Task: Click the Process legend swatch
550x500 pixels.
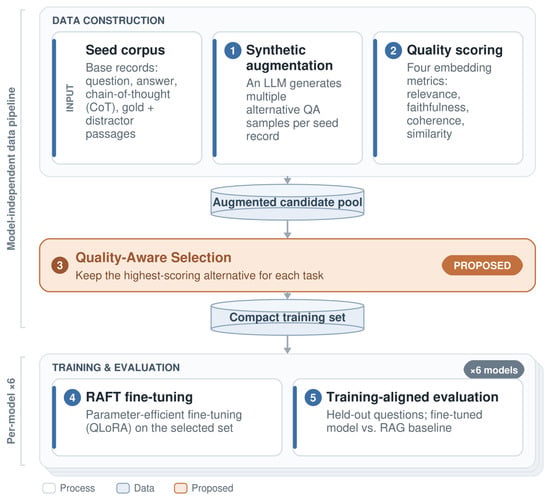Action: [x=49, y=488]
